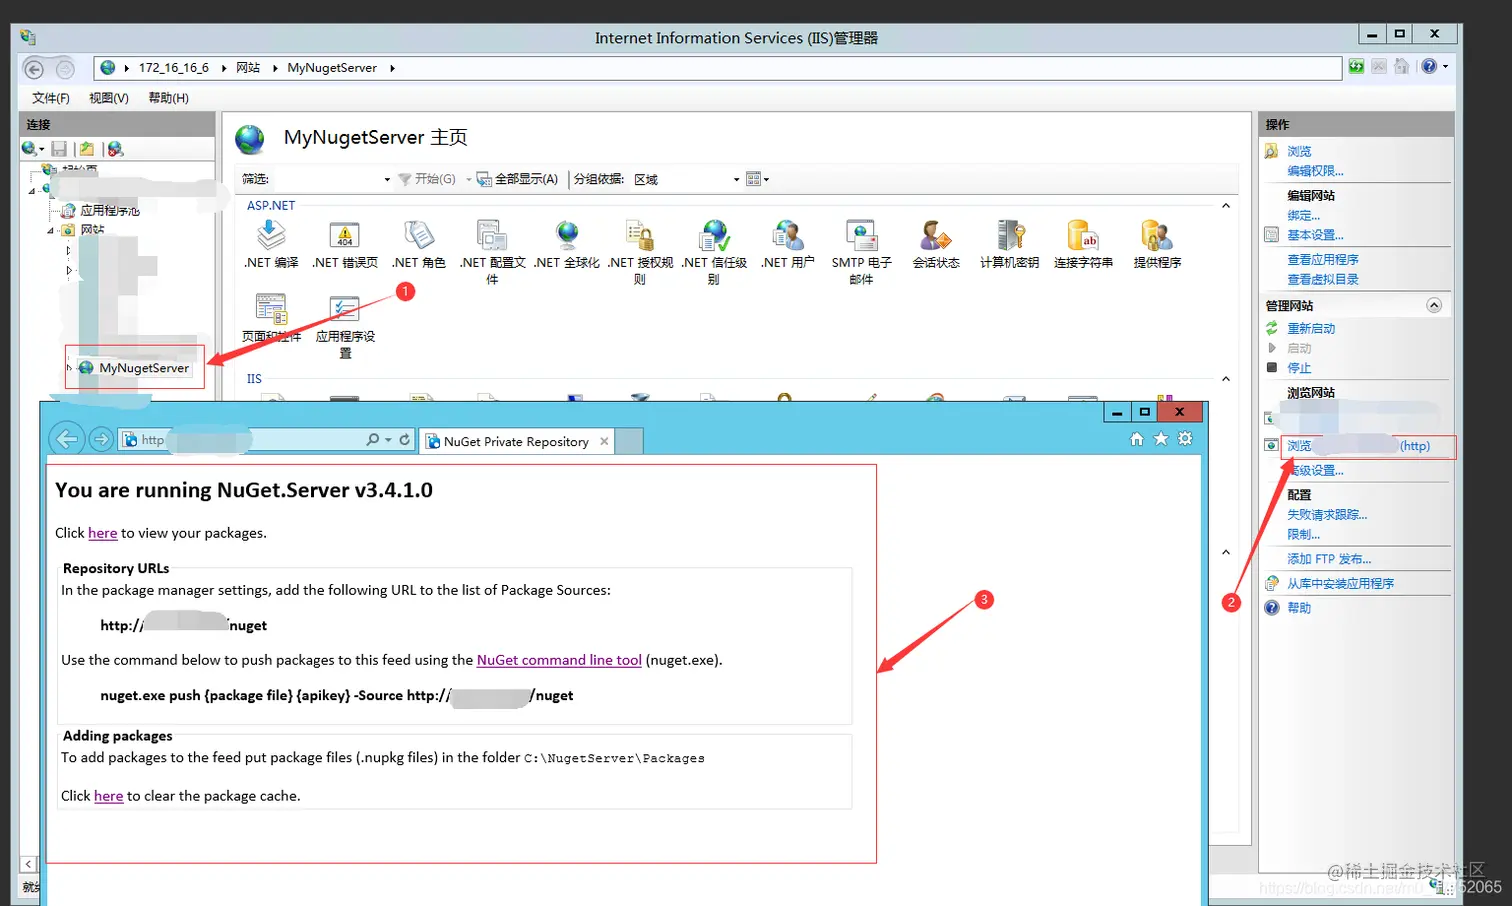Click 'here' link to clear package cache
This screenshot has height=906, width=1512.
108,796
